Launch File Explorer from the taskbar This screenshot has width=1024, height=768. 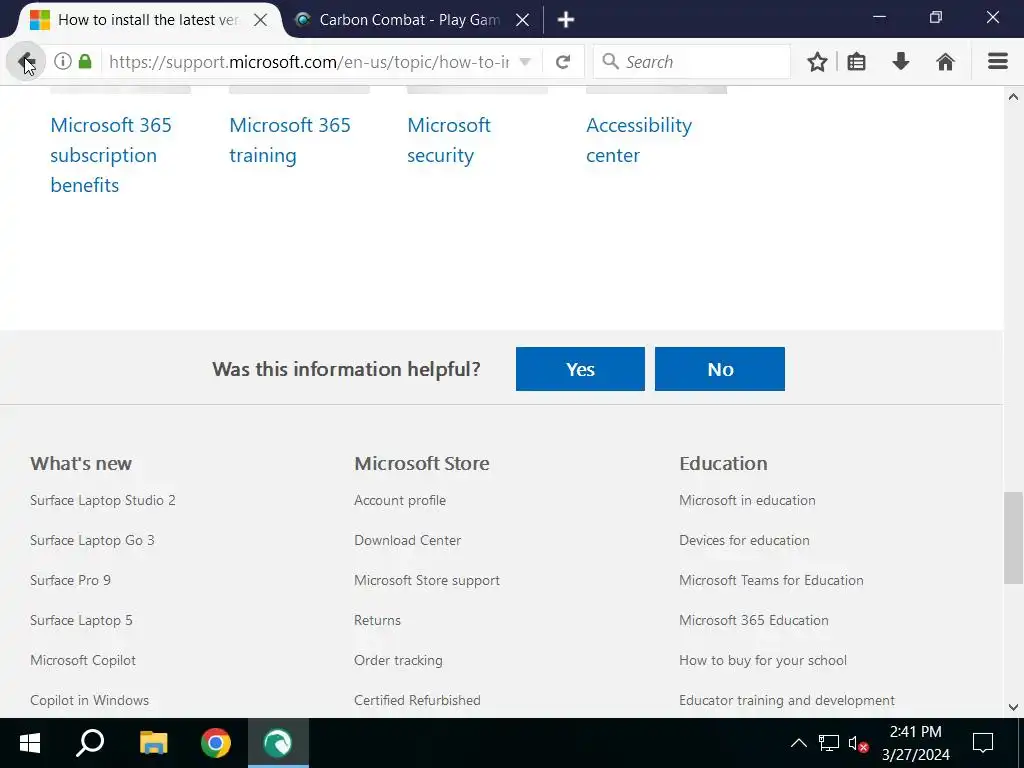click(x=153, y=743)
